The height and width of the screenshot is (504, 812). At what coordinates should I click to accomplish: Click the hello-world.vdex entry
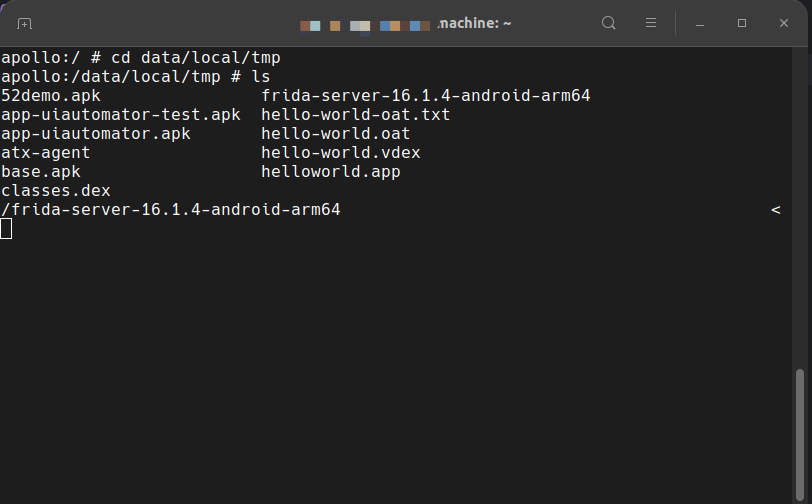(341, 153)
